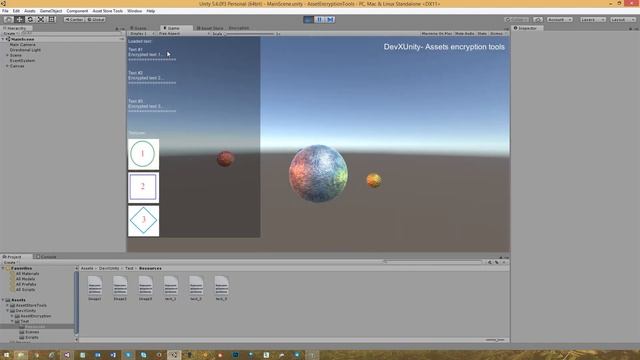640x360 pixels.
Task: Select Main Camera in Hierarchy
Action: 22,44
